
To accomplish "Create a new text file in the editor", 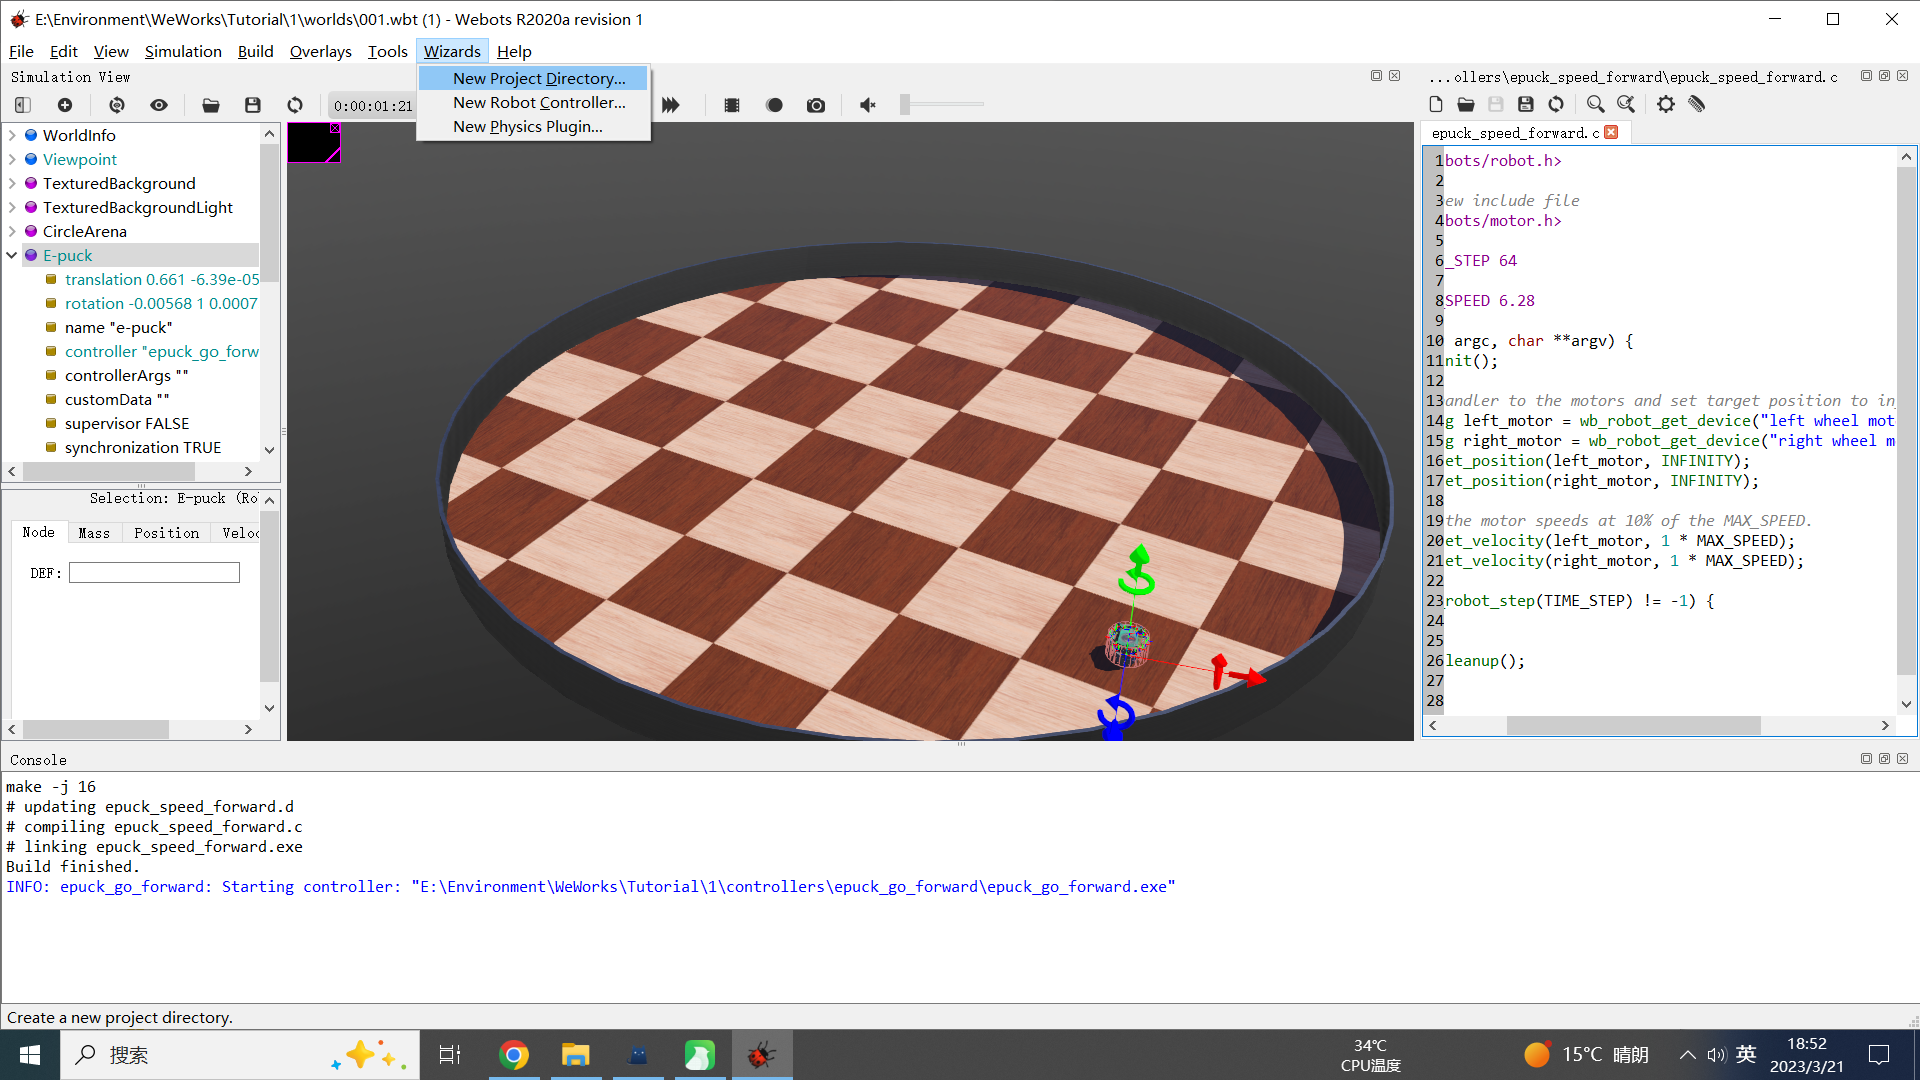I will 1436,104.
